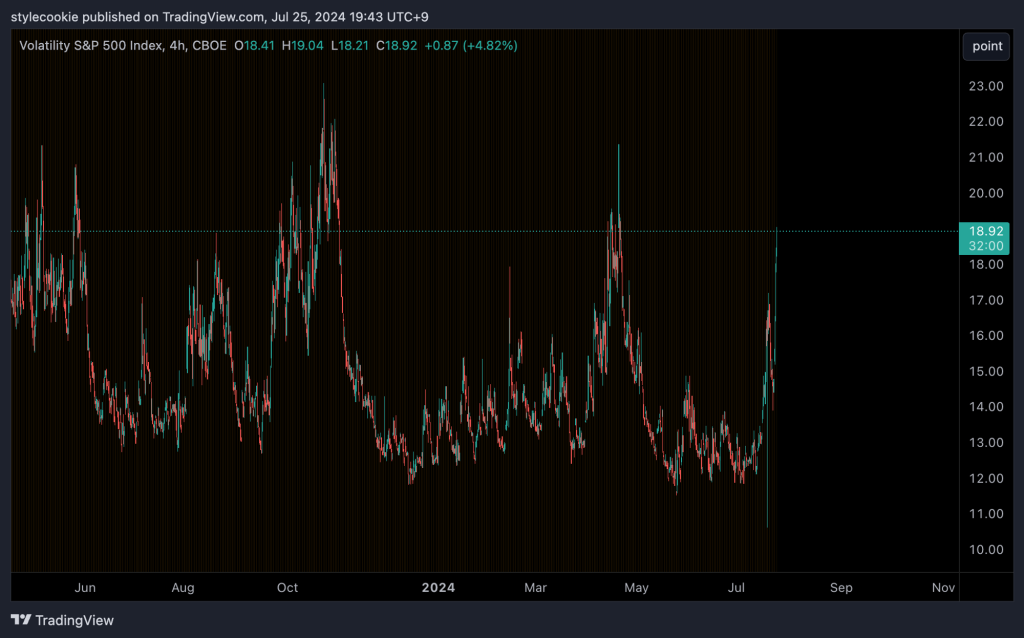Select the 2024 year marker on time axis
Image resolution: width=1024 pixels, height=638 pixels.
point(438,587)
